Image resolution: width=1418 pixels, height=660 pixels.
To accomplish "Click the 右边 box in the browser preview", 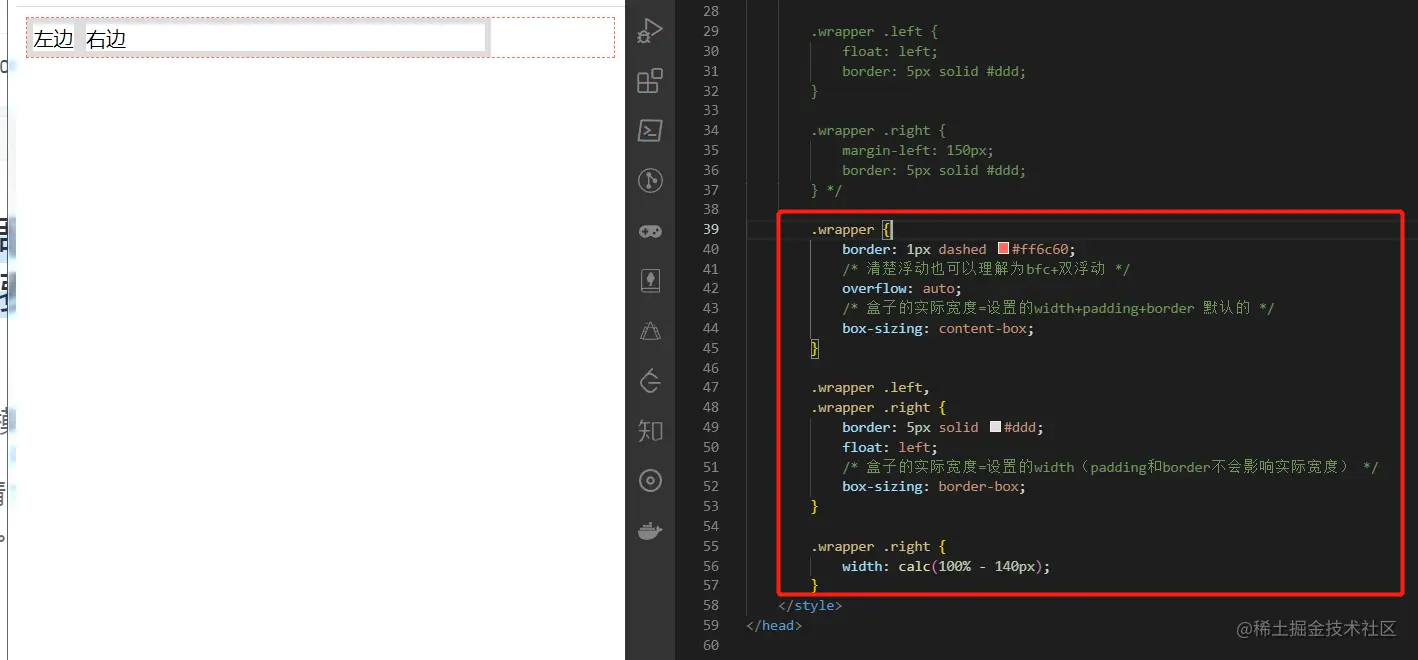I will (x=285, y=39).
